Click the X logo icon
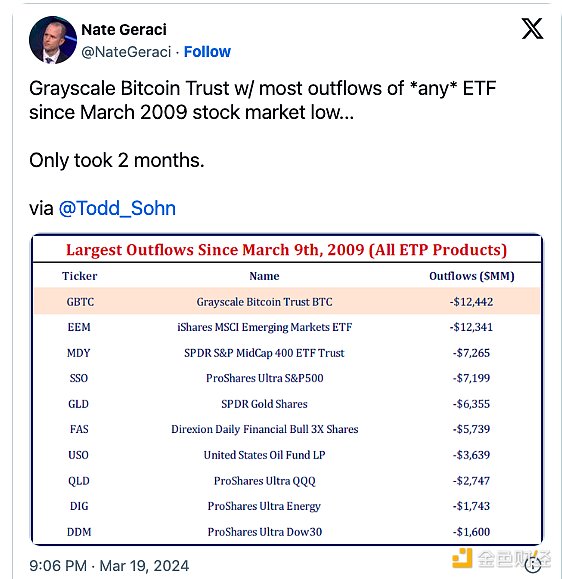The width and height of the screenshot is (562, 579). pos(532,28)
